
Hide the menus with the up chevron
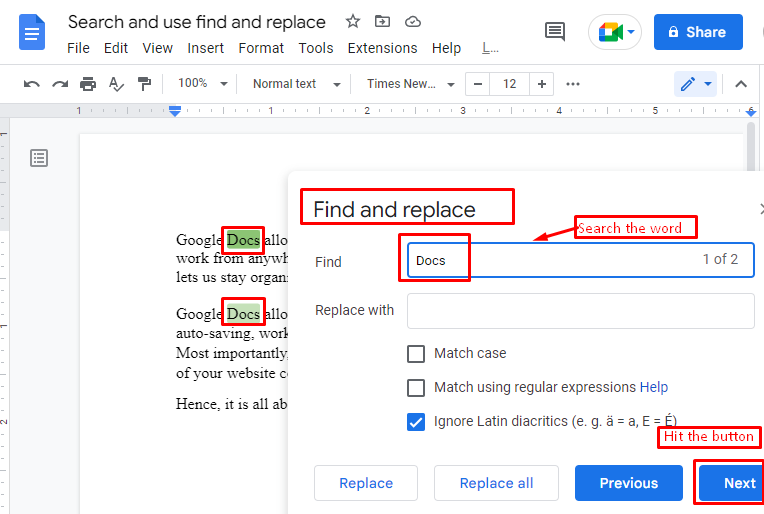click(x=741, y=84)
